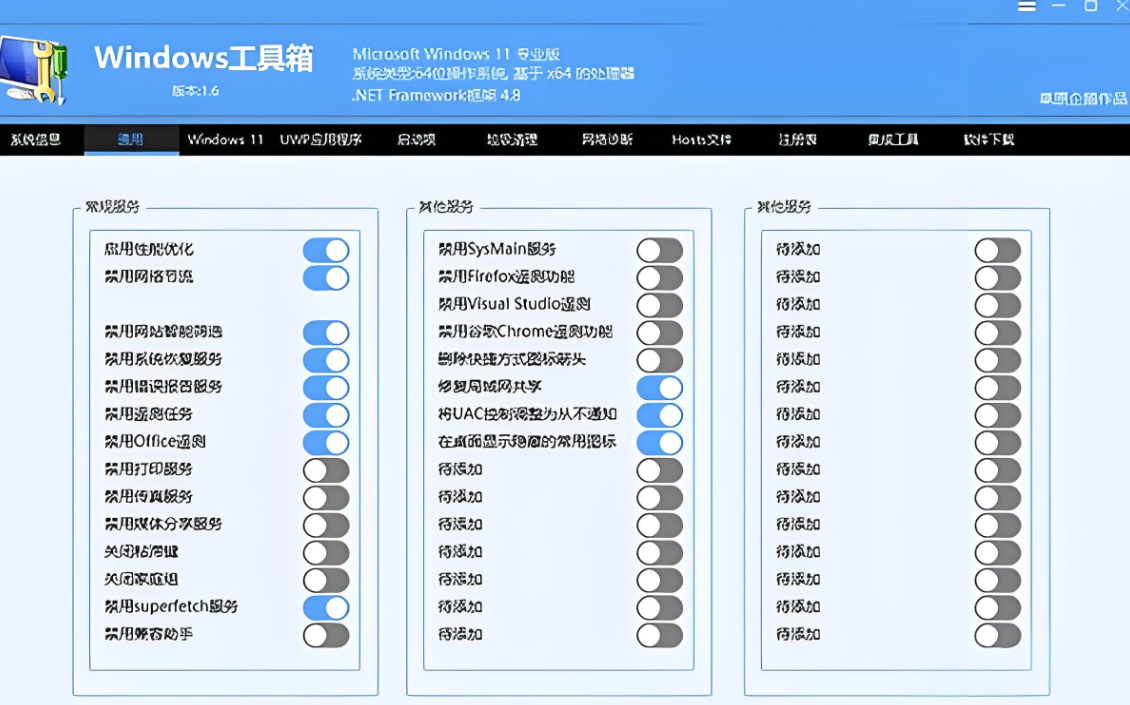Turn off the 禁用superfetch服务 switch
1130x705 pixels.
pos(325,606)
